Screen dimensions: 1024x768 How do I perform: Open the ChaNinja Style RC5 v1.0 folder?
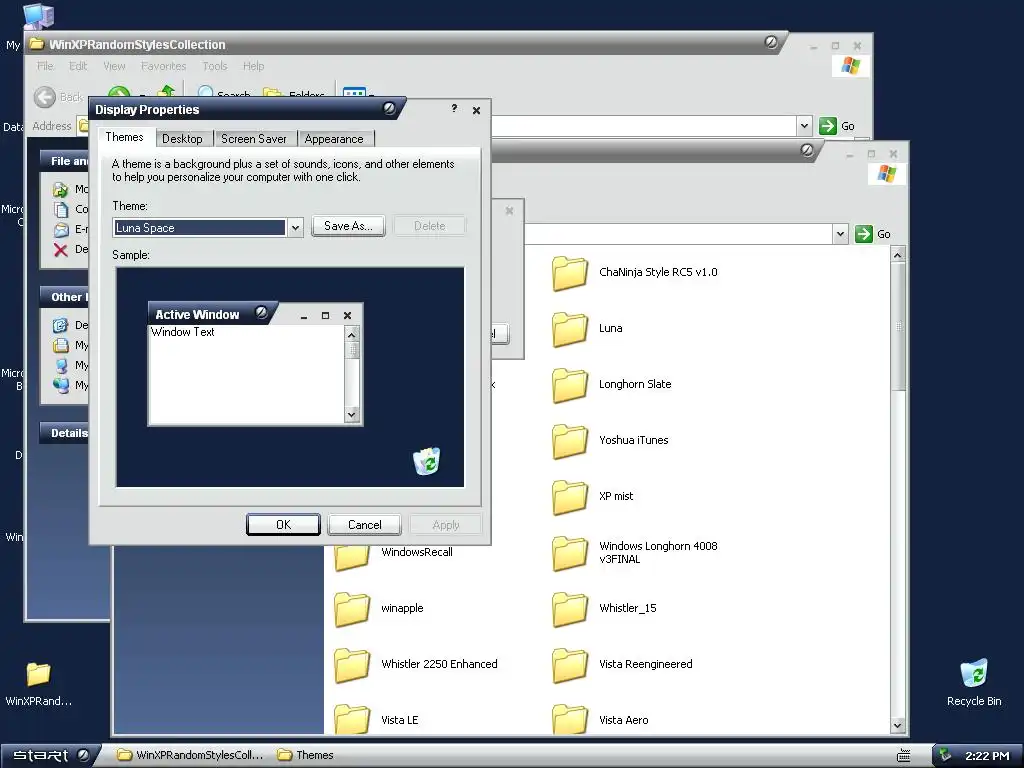[569, 272]
